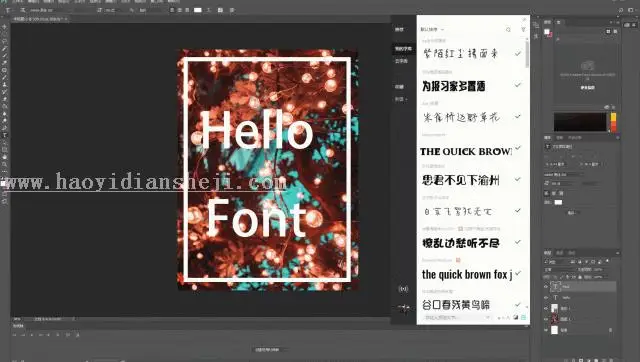The image size is (640, 362).
Task: Select the Horizontal Type tool
Action: [x=4, y=135]
